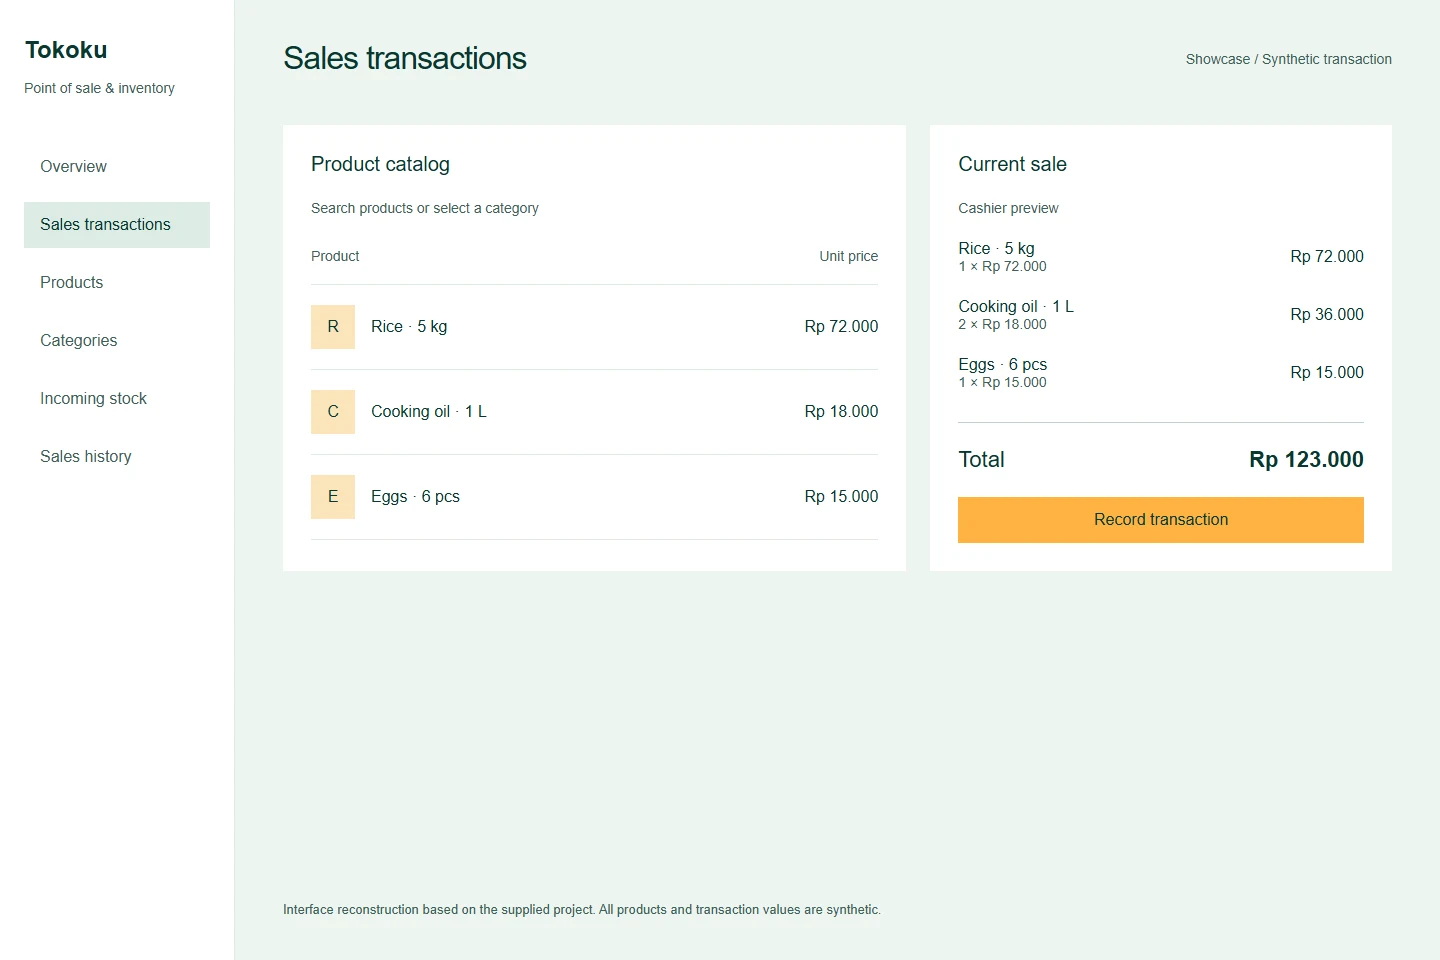This screenshot has width=1440, height=960.
Task: Click the Record transaction button
Action: pyautogui.click(x=1161, y=520)
